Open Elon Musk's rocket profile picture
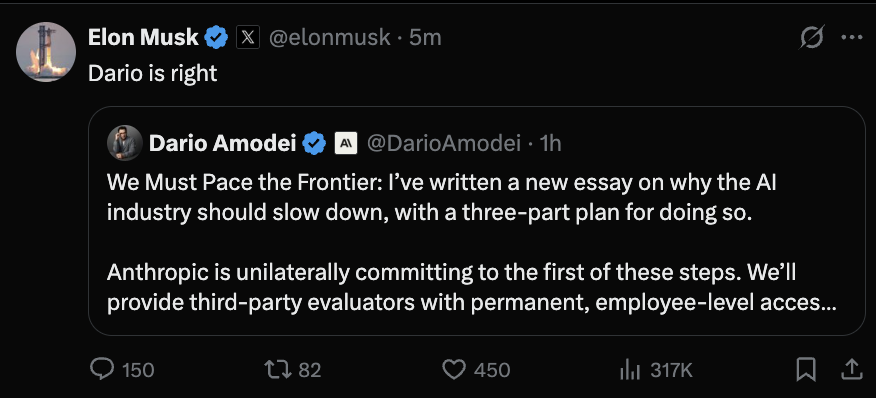Image resolution: width=876 pixels, height=398 pixels. 46,52
